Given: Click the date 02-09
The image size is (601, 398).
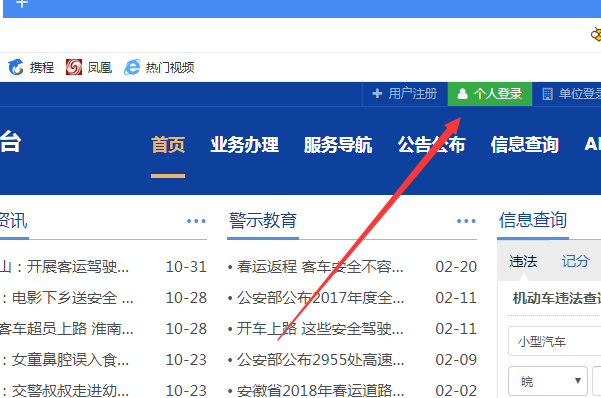Looking at the screenshot, I should [x=456, y=360].
